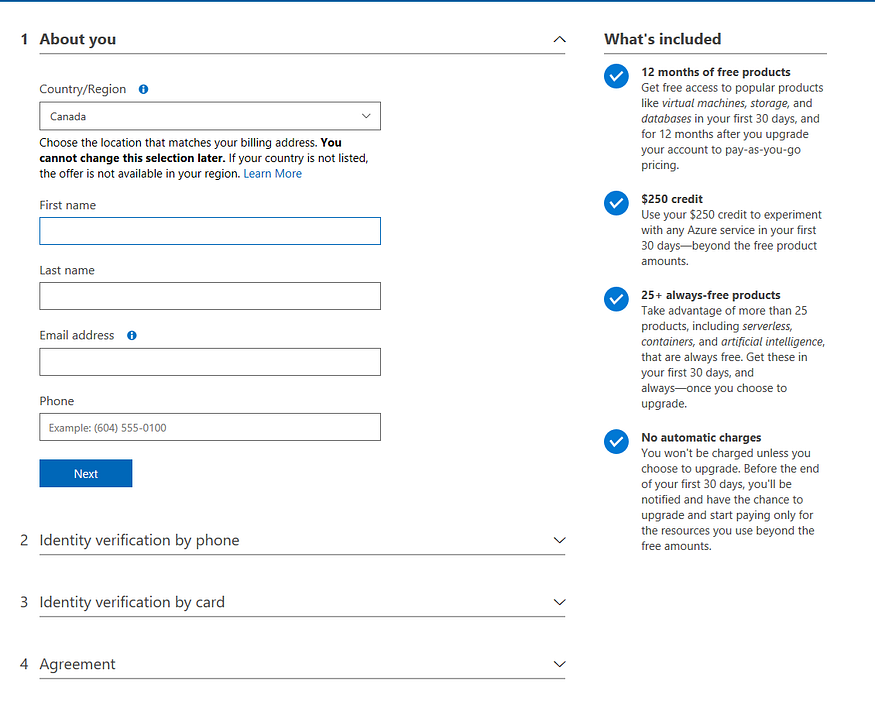875x702 pixels.
Task: Click the checkmark beside 25+ always-free products
Action: pyautogui.click(x=616, y=299)
